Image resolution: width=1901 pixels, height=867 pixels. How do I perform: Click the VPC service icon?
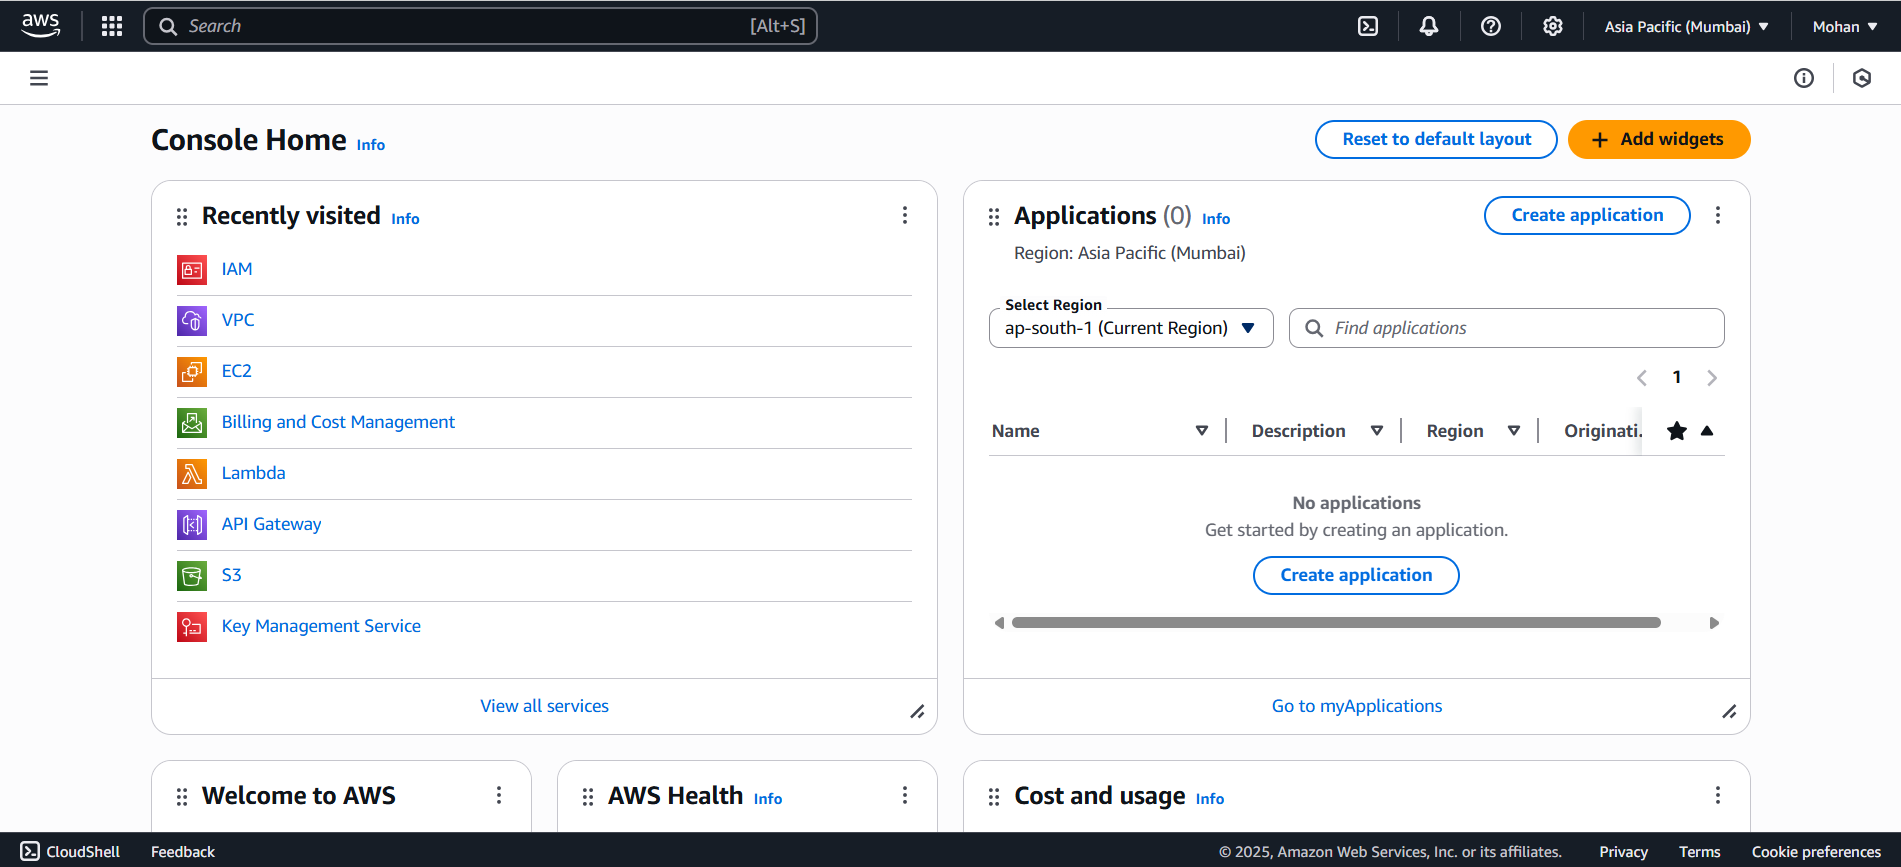tap(192, 321)
